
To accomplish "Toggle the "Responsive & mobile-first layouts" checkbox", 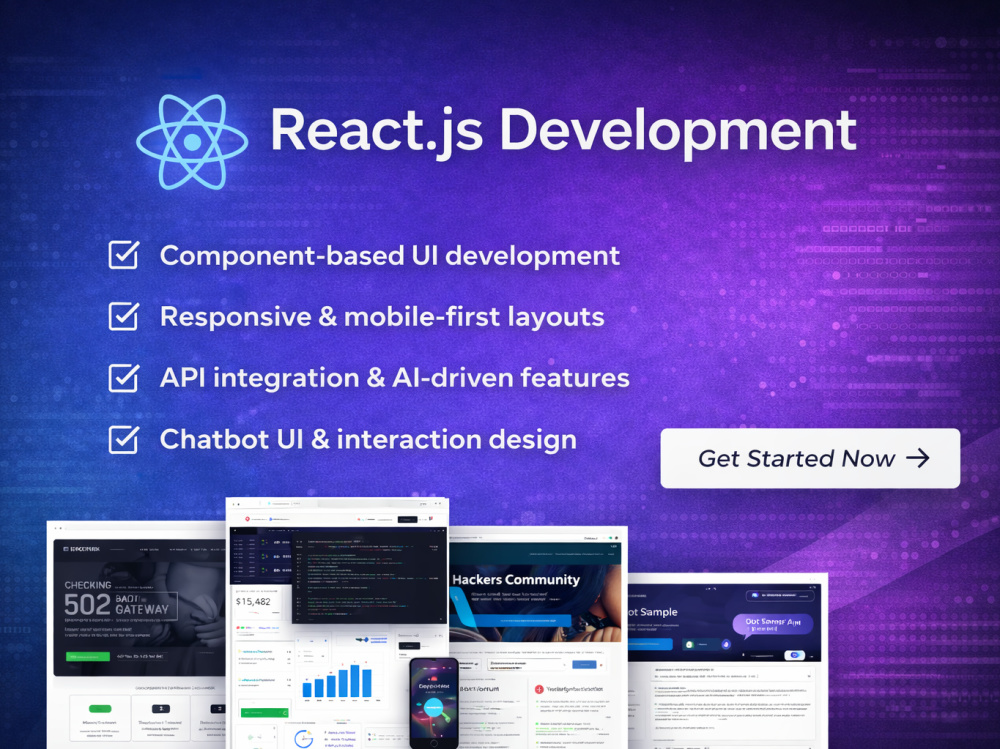I will point(124,316).
